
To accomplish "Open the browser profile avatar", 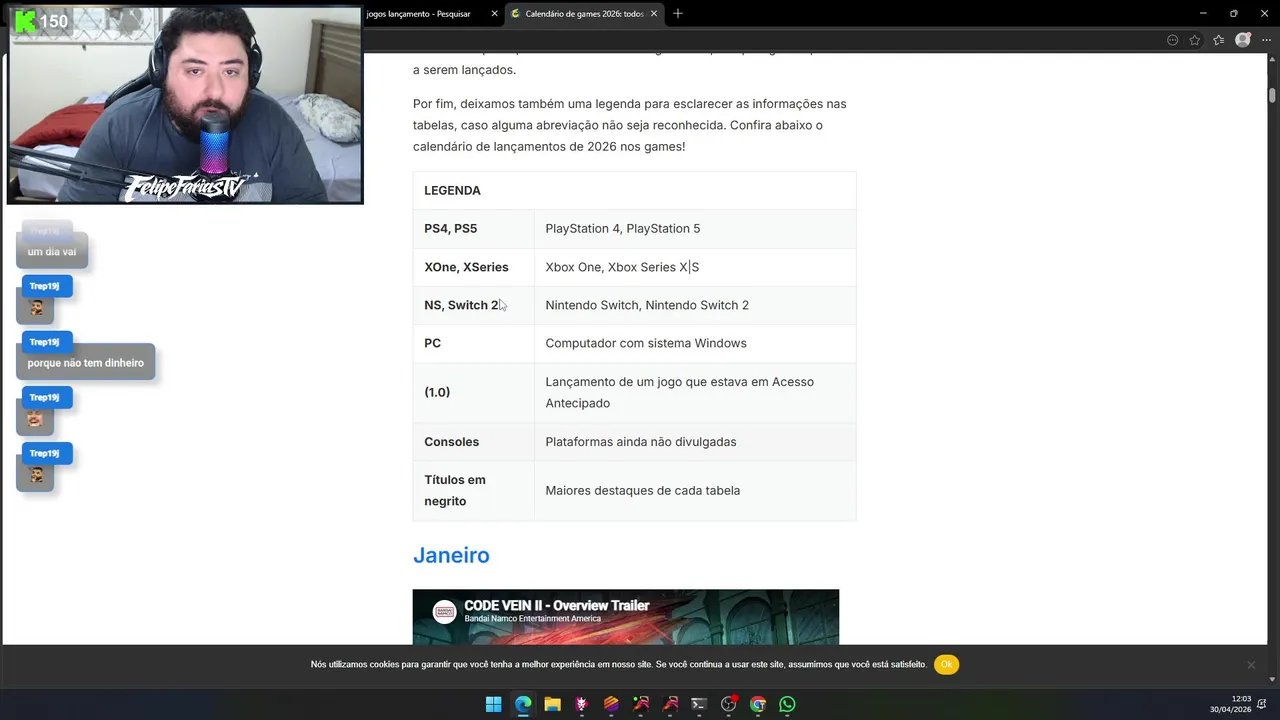I will (1242, 40).
